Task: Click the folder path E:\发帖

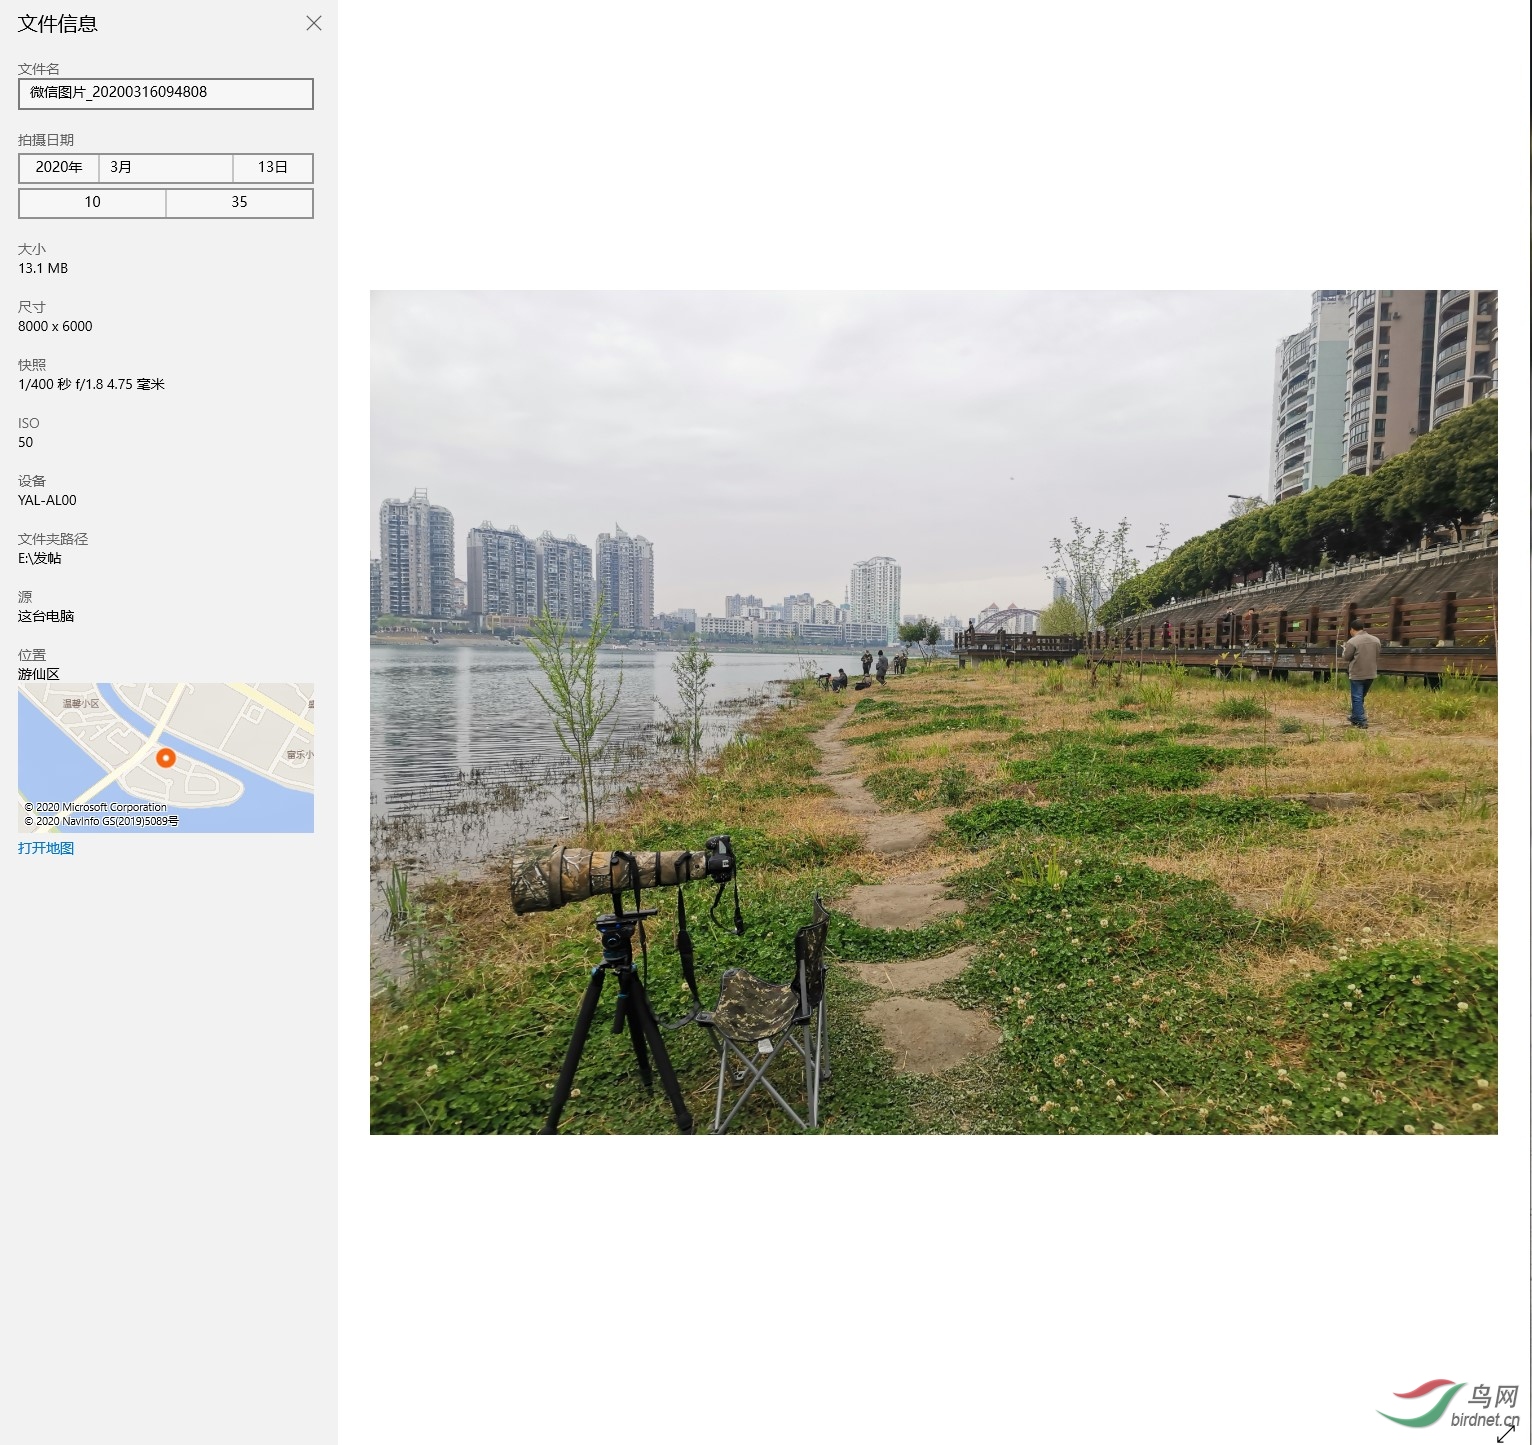Action: click(40, 558)
